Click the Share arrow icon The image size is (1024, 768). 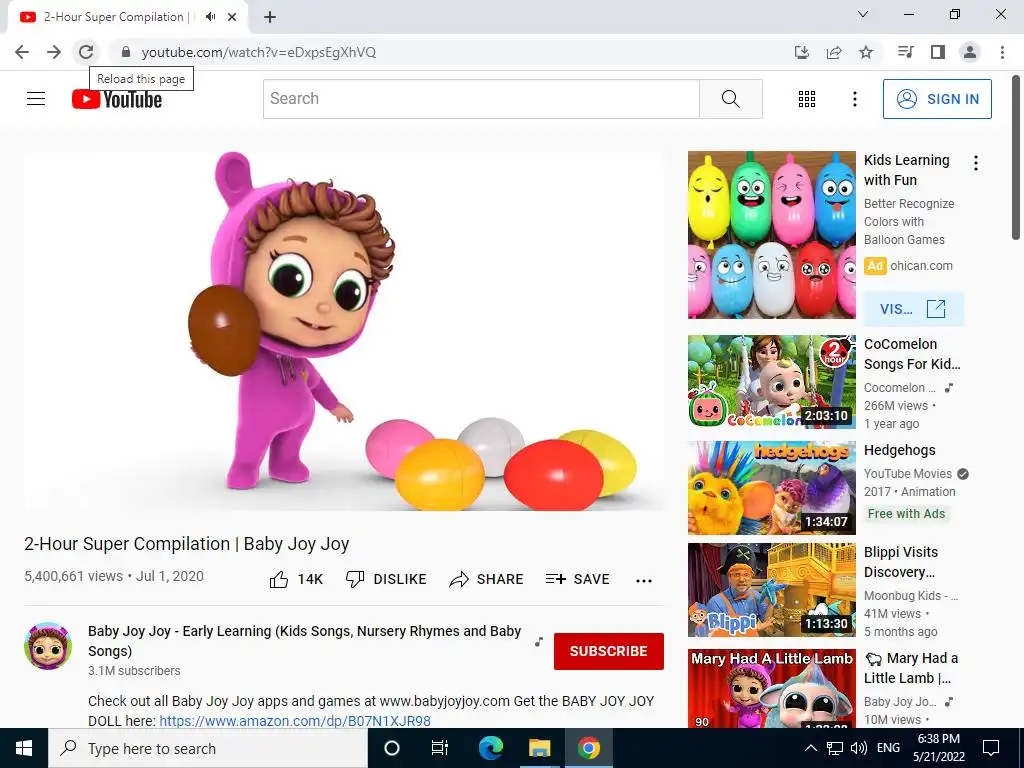[458, 579]
